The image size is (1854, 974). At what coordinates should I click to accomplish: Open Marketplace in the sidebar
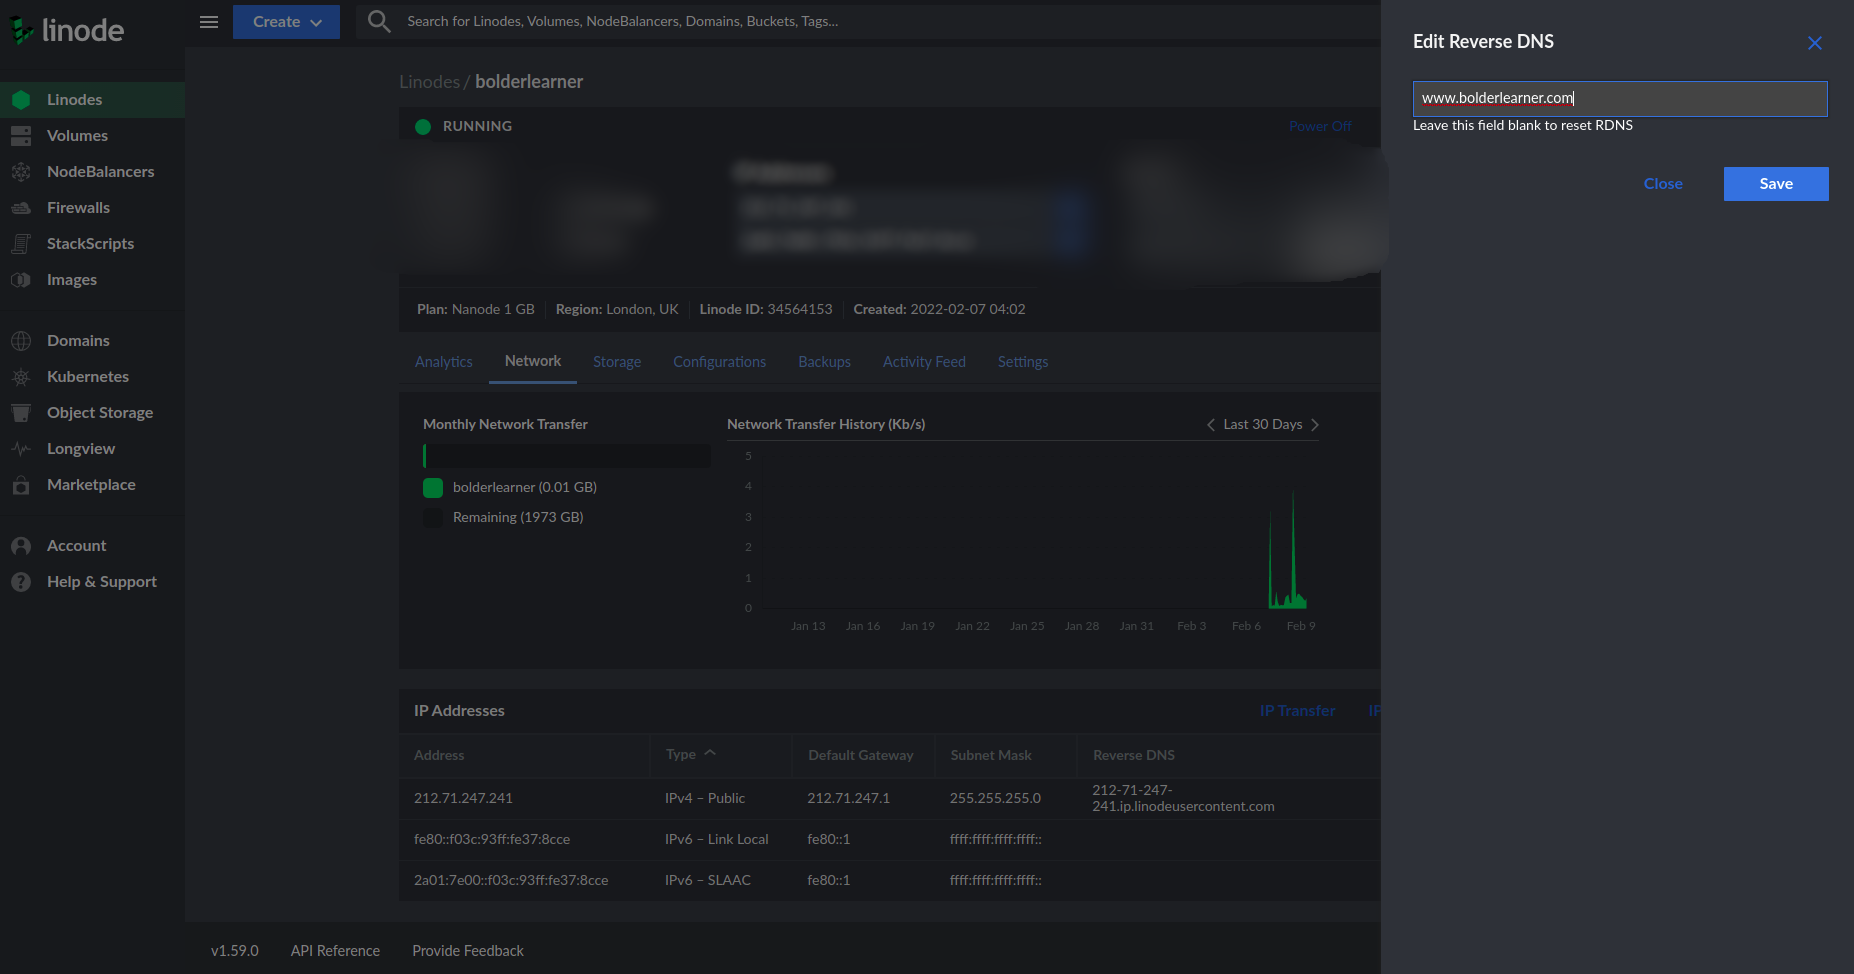[x=91, y=485]
